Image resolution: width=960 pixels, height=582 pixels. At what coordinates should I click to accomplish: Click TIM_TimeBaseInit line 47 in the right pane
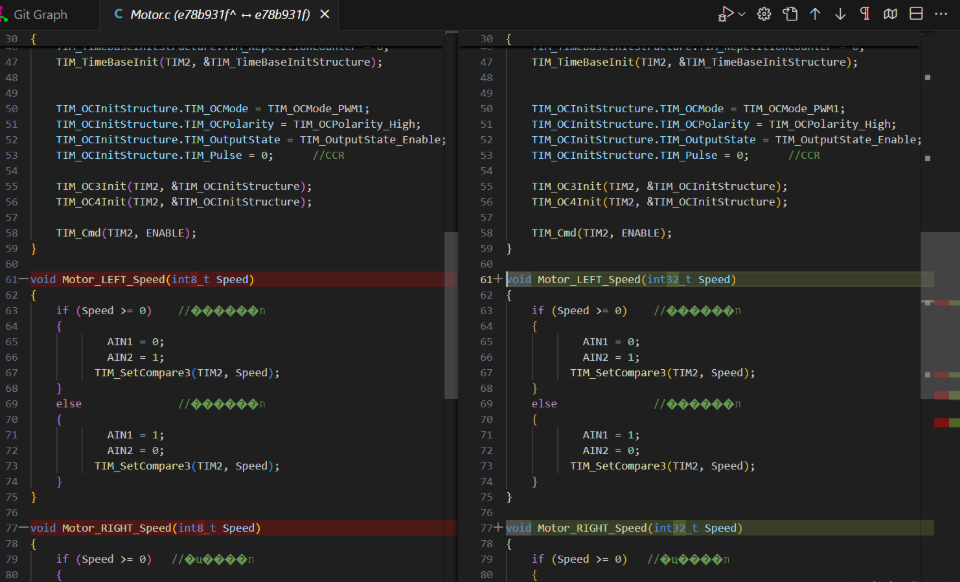pos(695,62)
